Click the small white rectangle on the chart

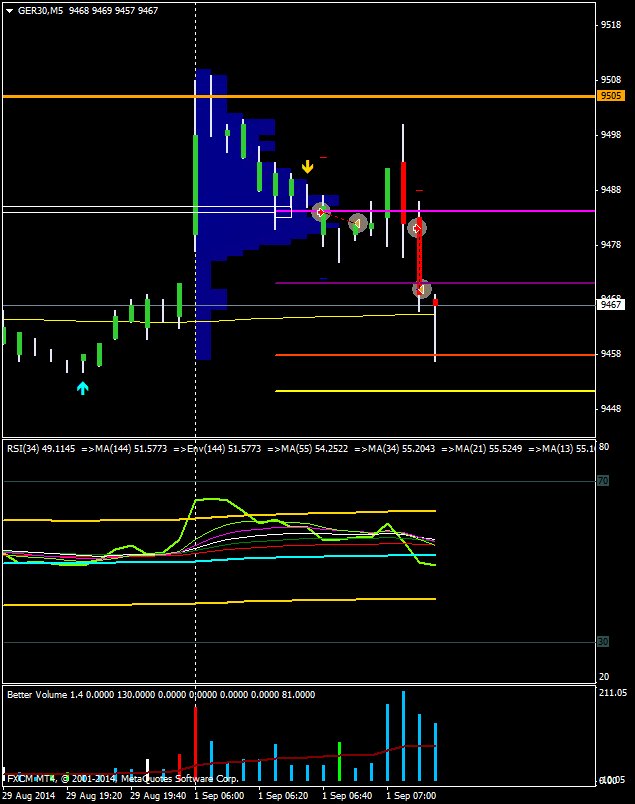(x=283, y=211)
